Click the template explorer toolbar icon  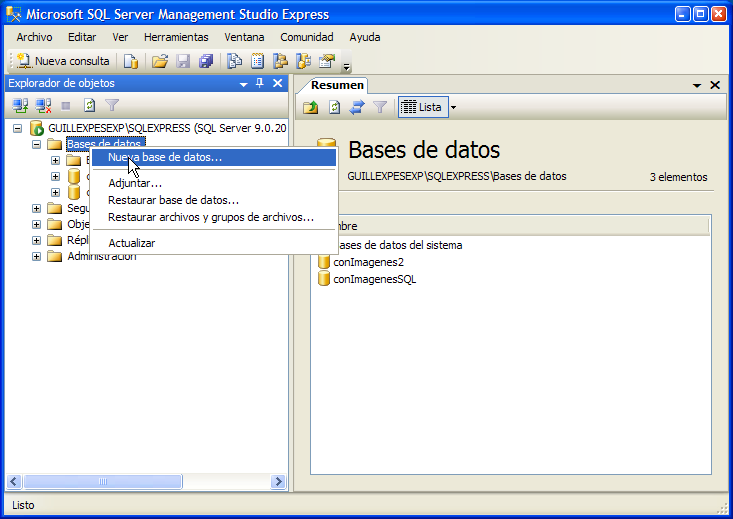click(x=304, y=61)
